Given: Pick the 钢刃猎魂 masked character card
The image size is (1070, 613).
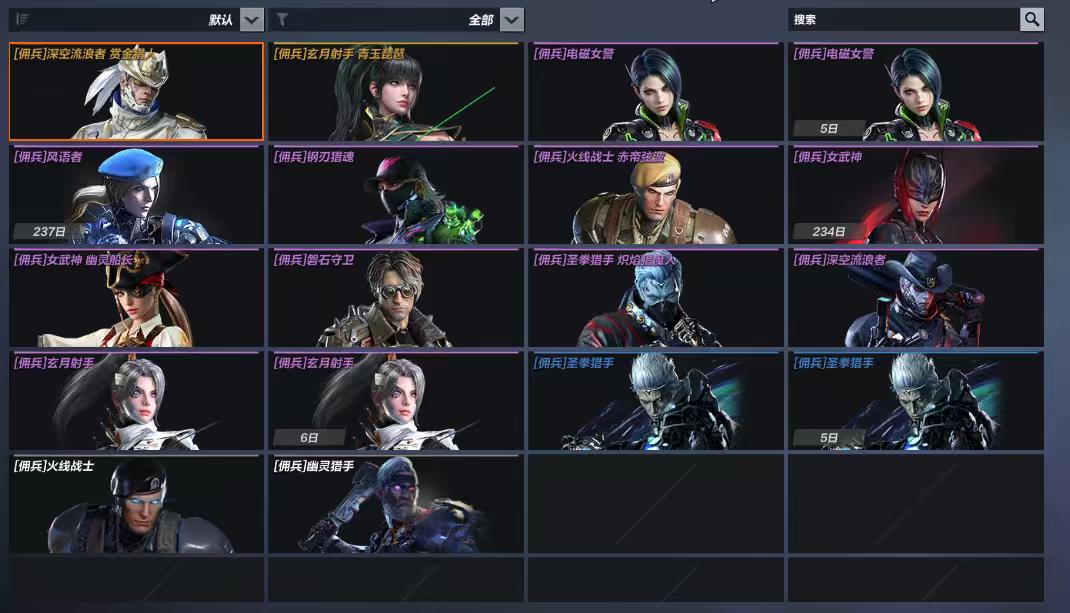Looking at the screenshot, I should point(396,195).
